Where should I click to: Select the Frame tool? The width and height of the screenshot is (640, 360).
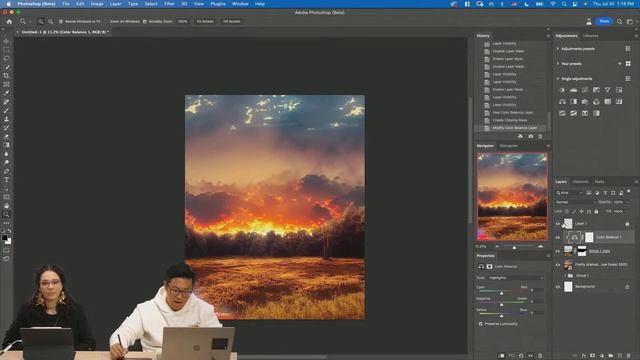click(6, 84)
